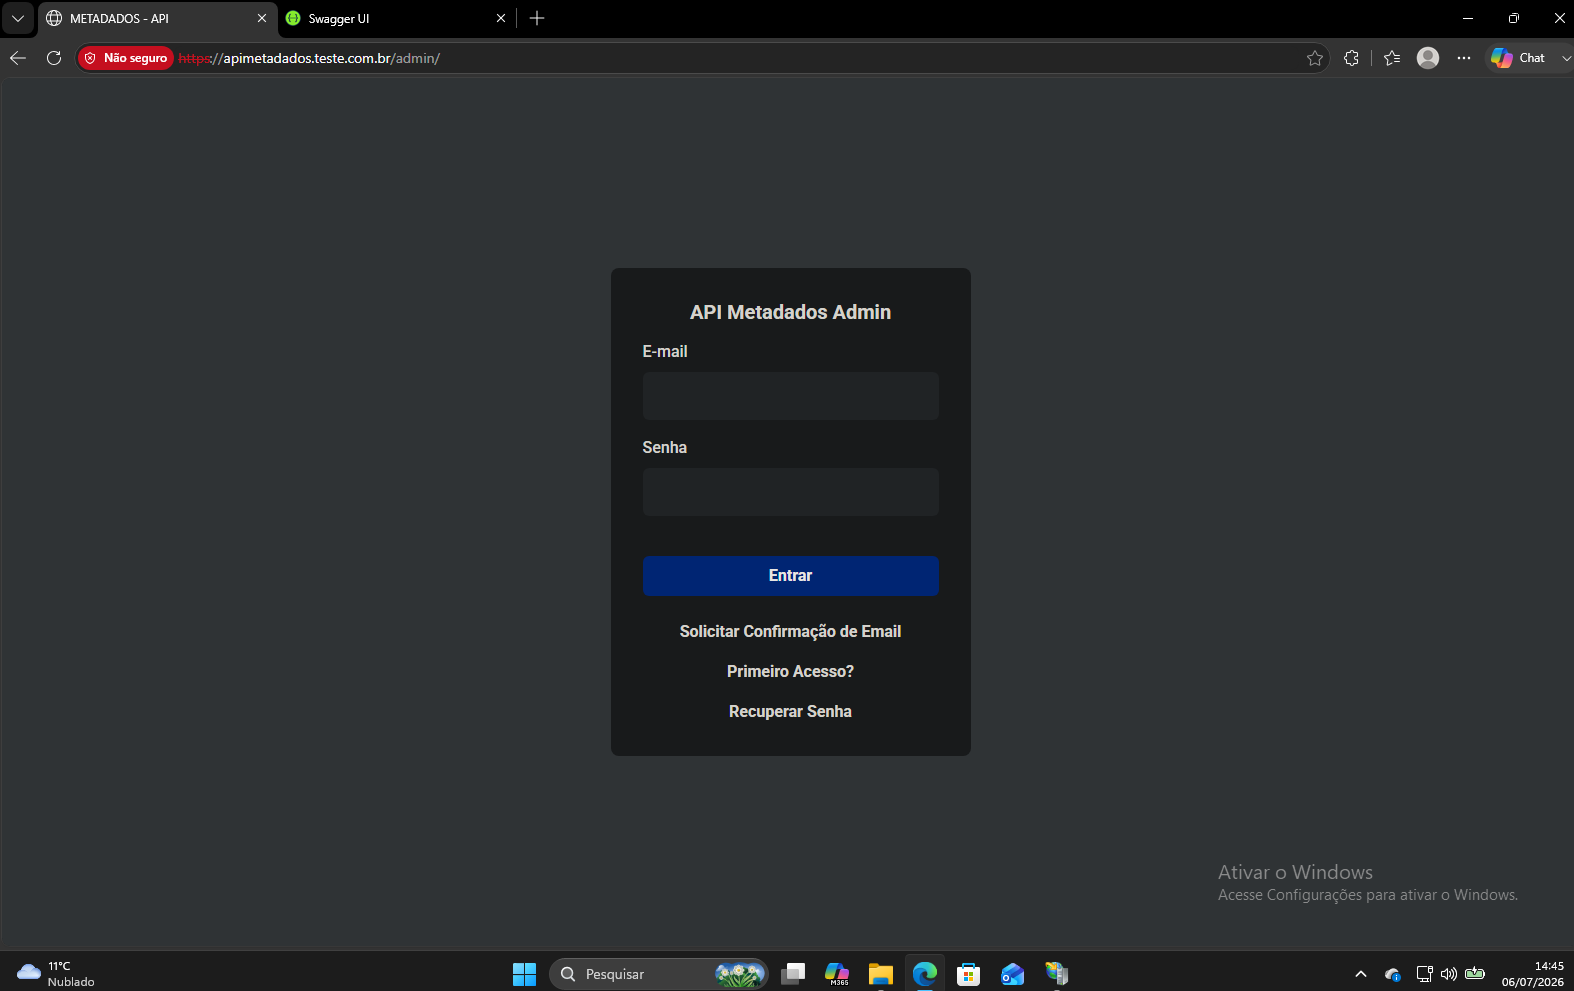Click the Entrar login button
This screenshot has height=991, width=1574.
(791, 576)
